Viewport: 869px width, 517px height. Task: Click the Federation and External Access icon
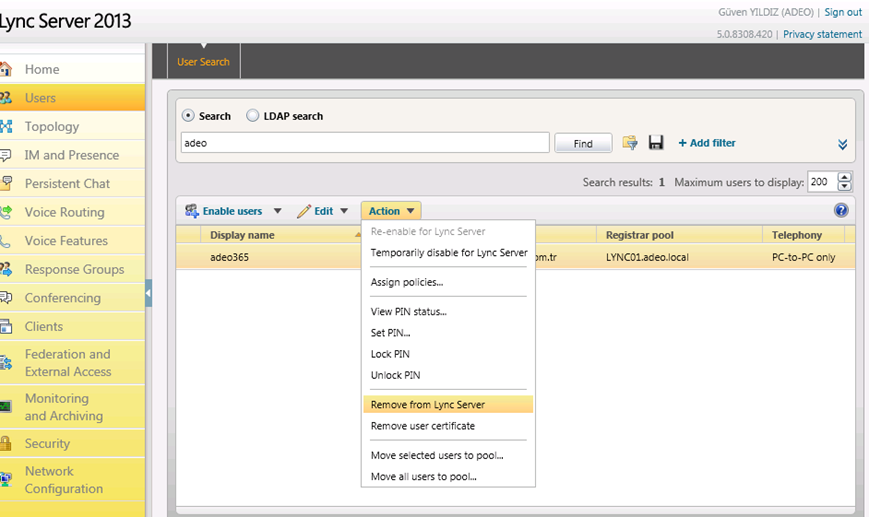coord(6,363)
